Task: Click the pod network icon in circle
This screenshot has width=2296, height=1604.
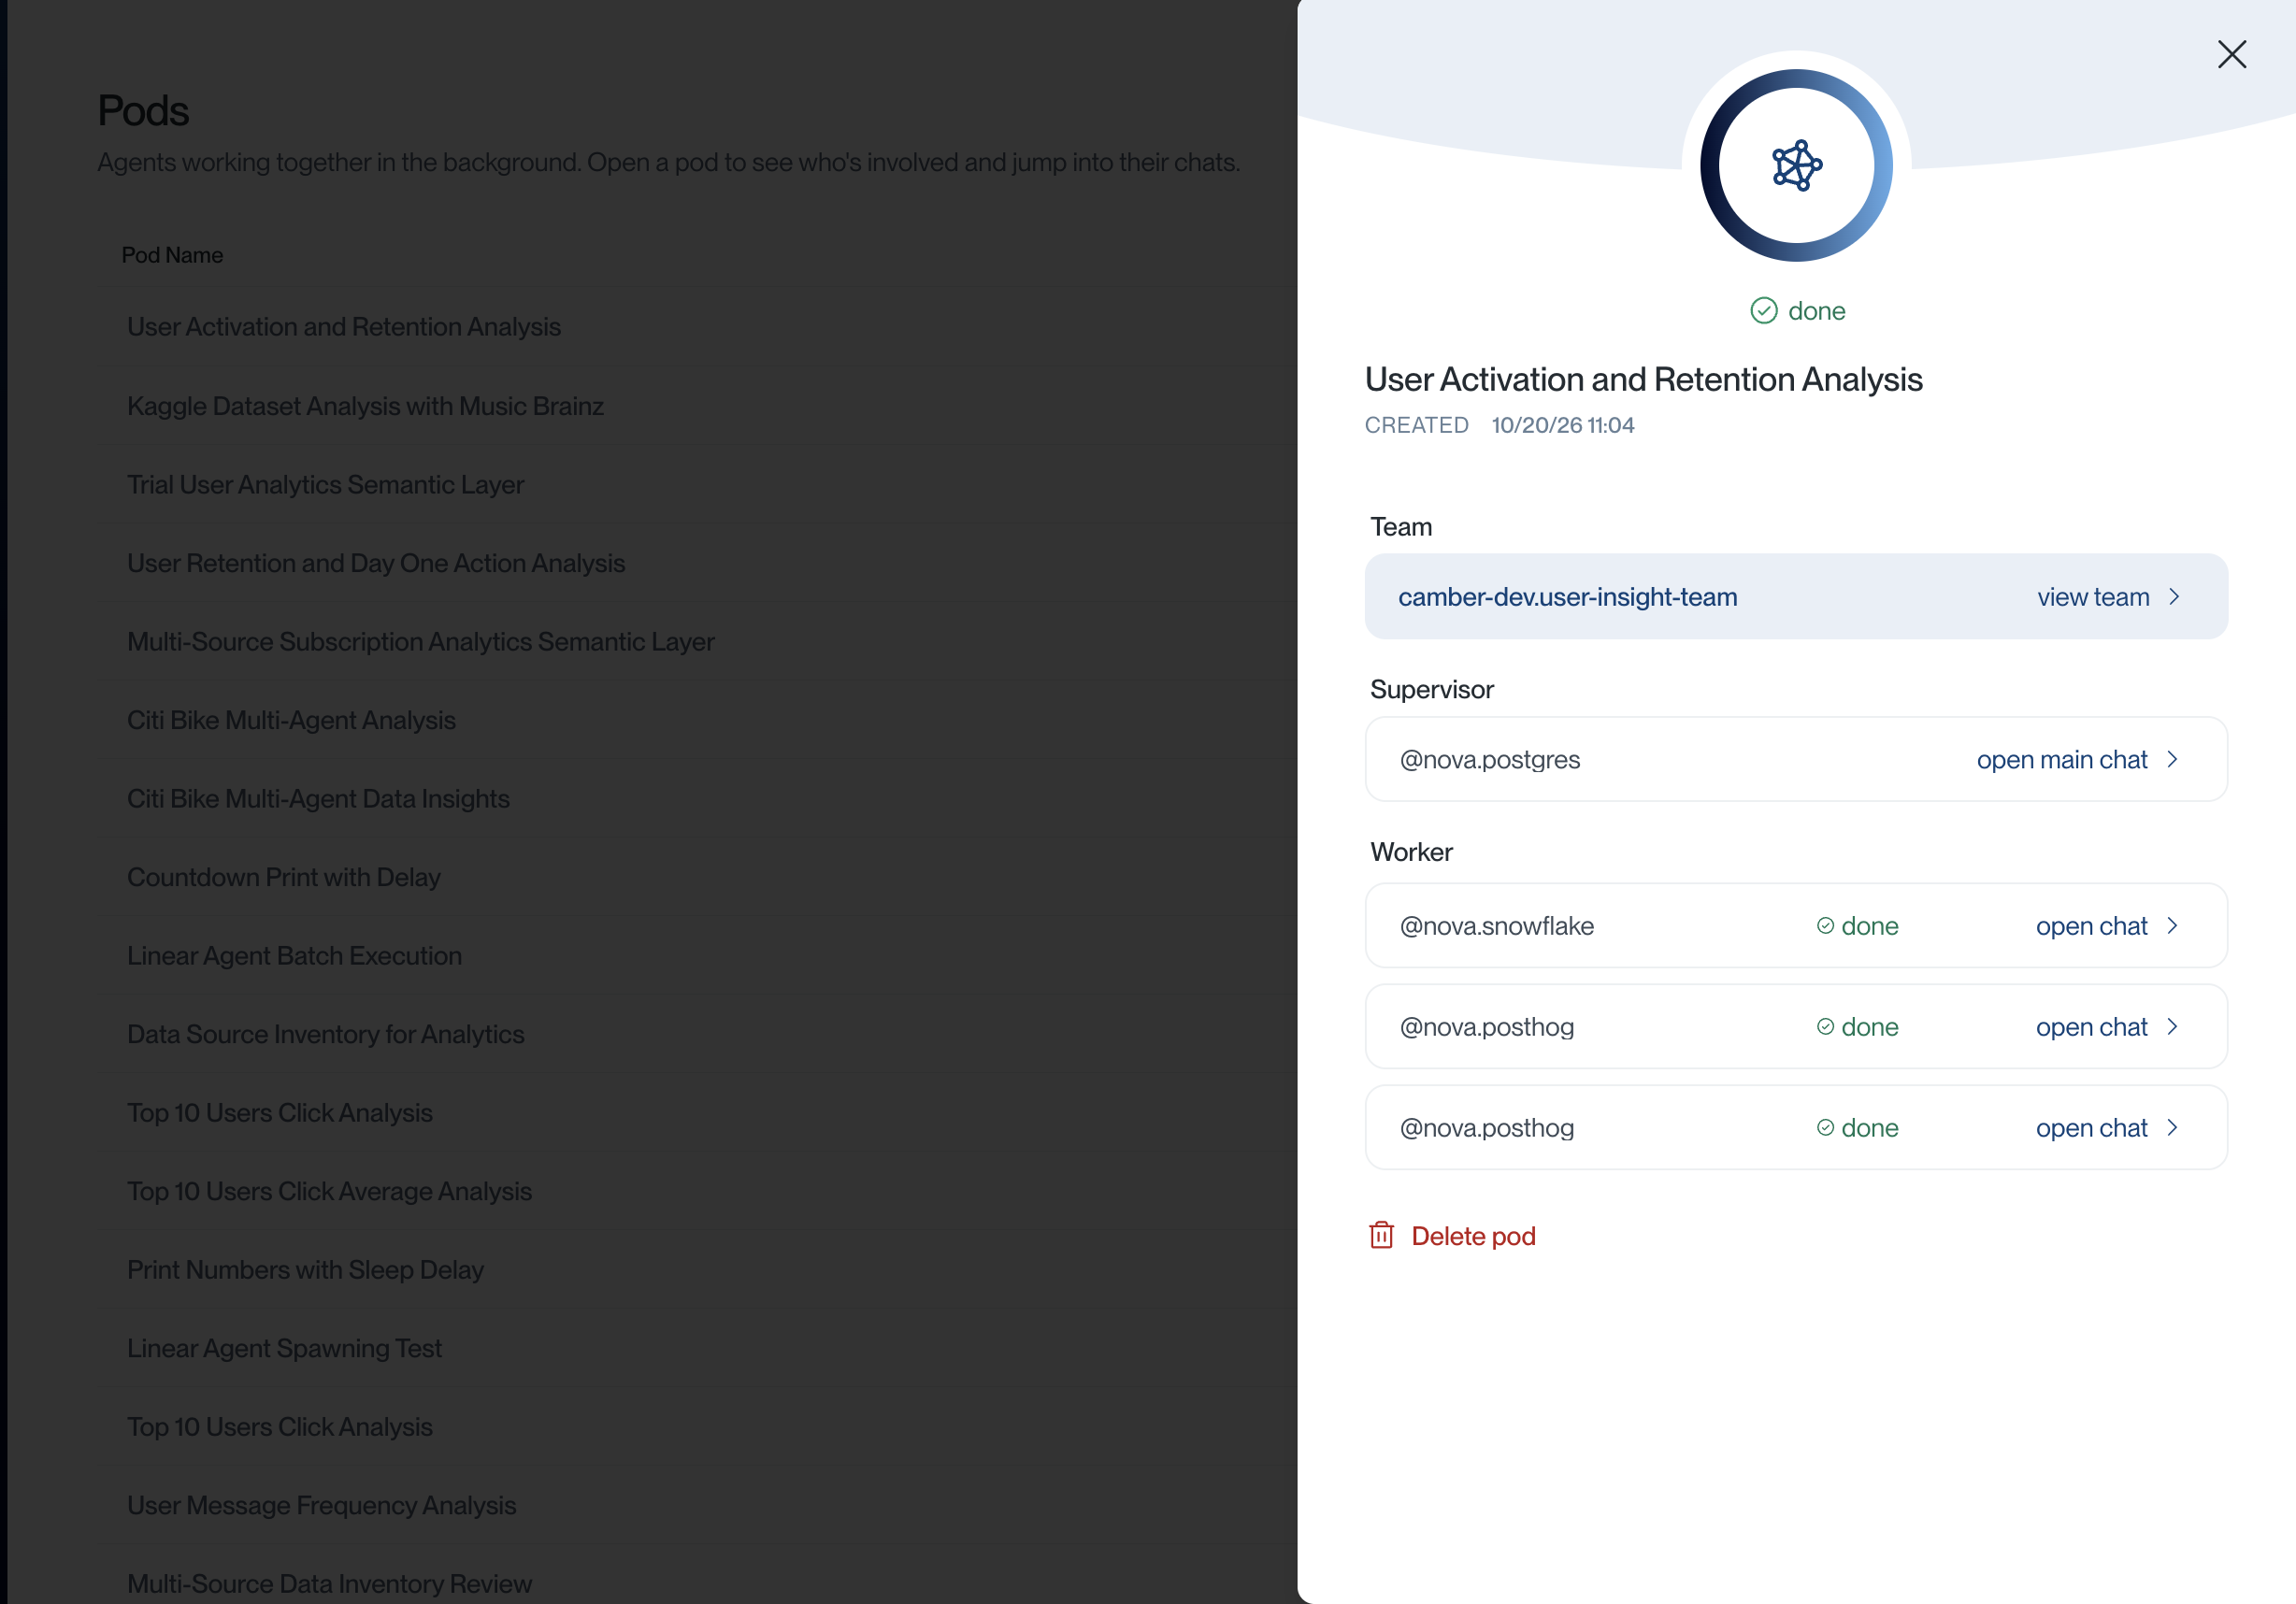Action: (x=1796, y=165)
